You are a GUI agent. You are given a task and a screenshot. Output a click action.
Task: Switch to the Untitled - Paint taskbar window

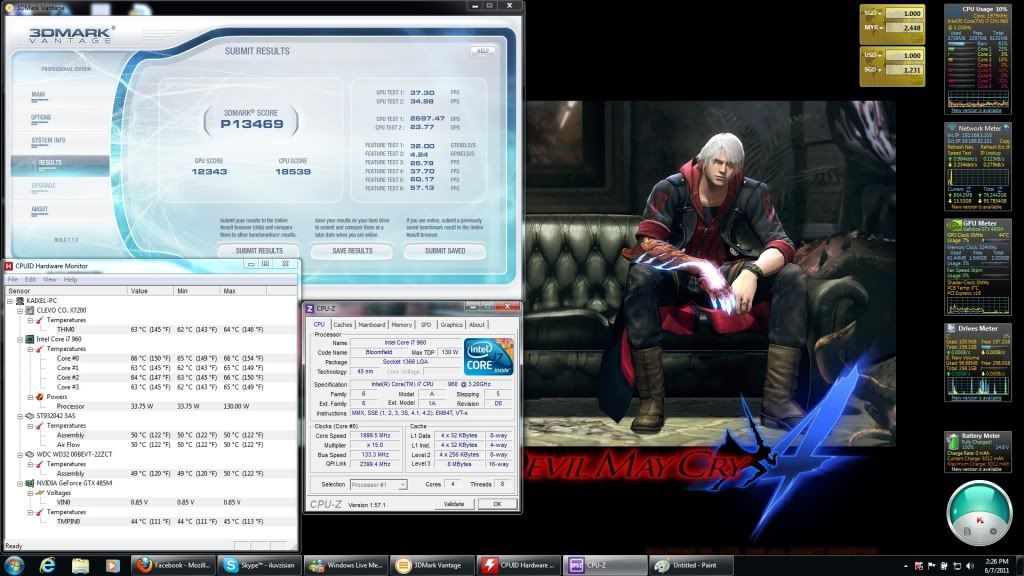[x=690, y=565]
